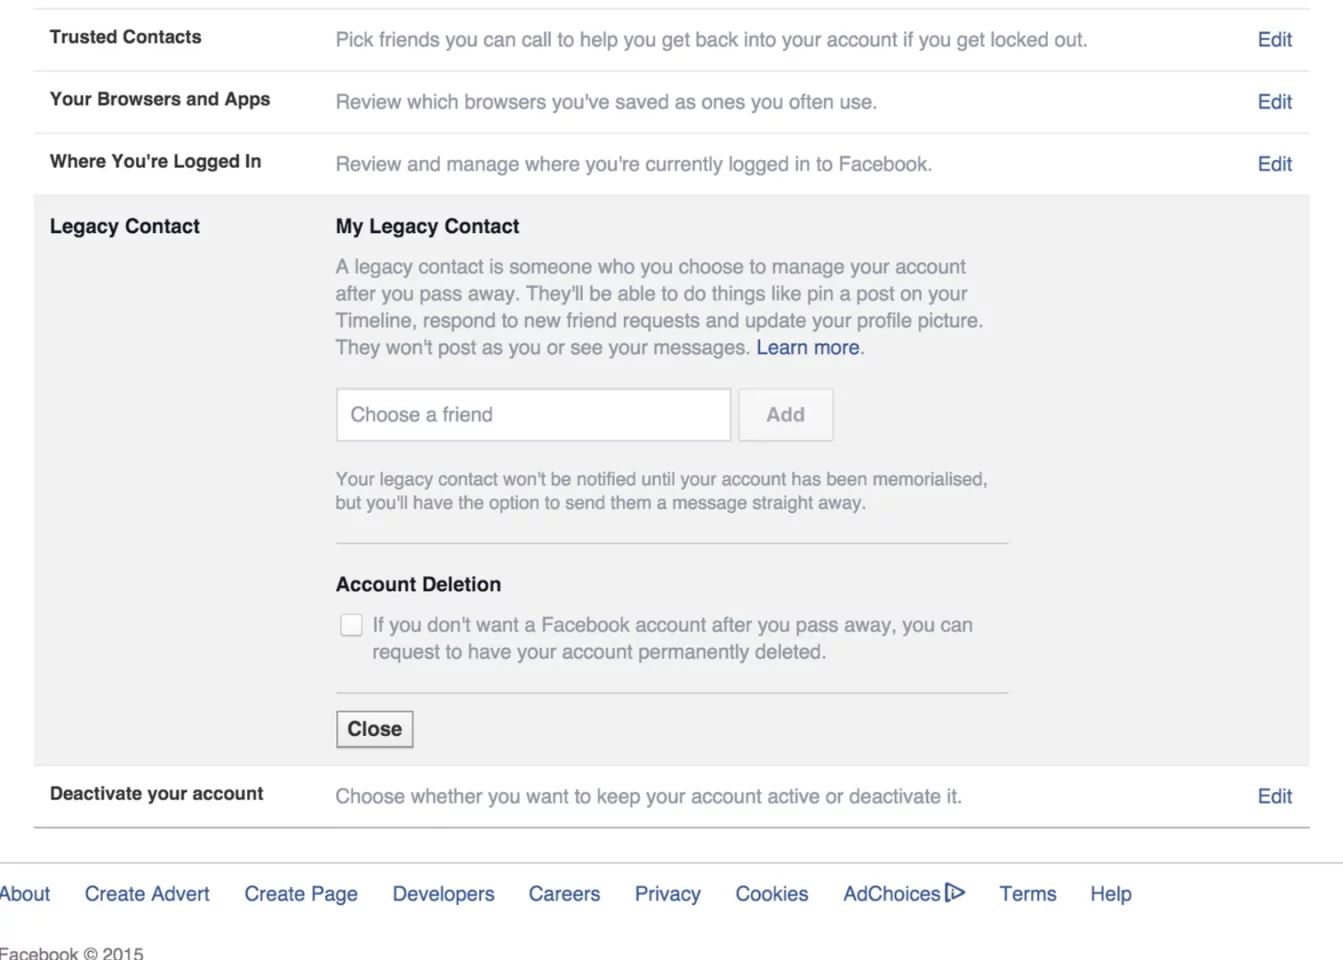Open the Cookies policy link
The width and height of the screenshot is (1343, 960).
(x=771, y=894)
